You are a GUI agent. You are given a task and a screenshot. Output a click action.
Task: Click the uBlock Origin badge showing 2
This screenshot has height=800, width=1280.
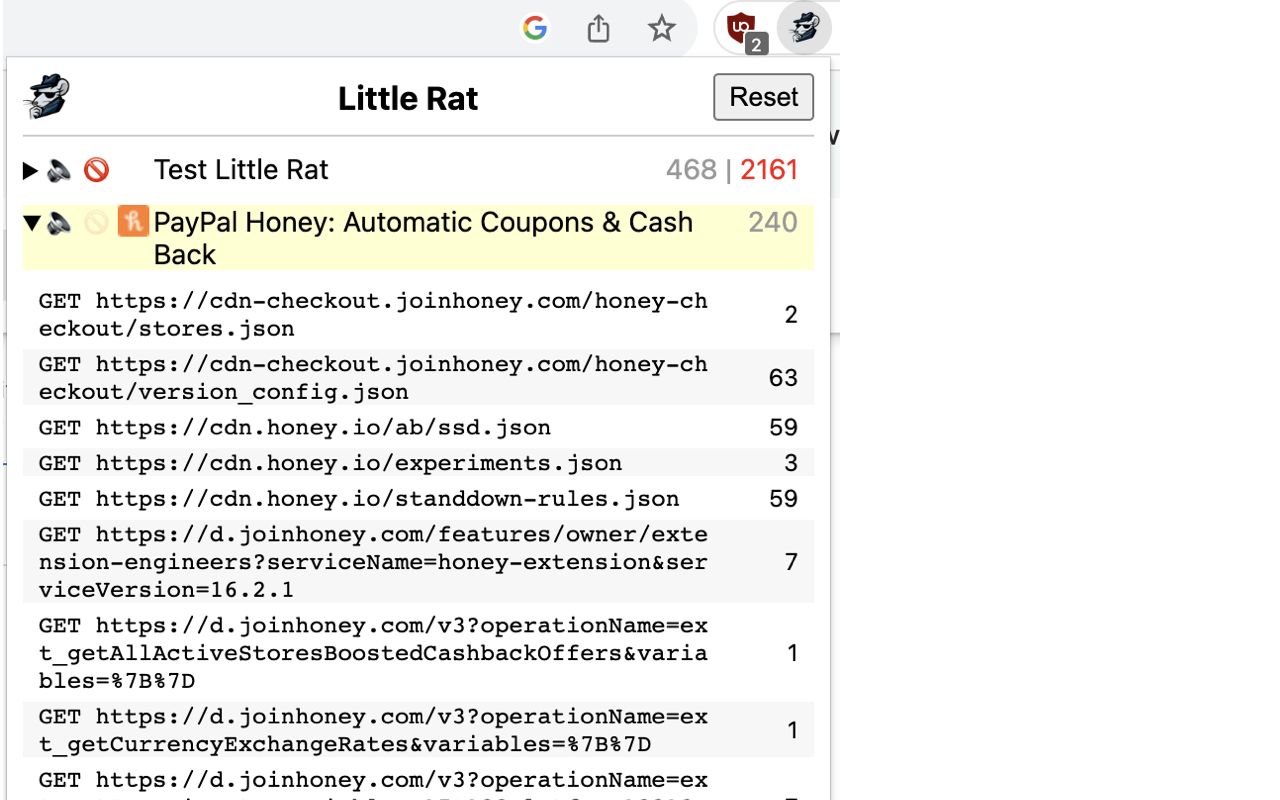point(757,44)
